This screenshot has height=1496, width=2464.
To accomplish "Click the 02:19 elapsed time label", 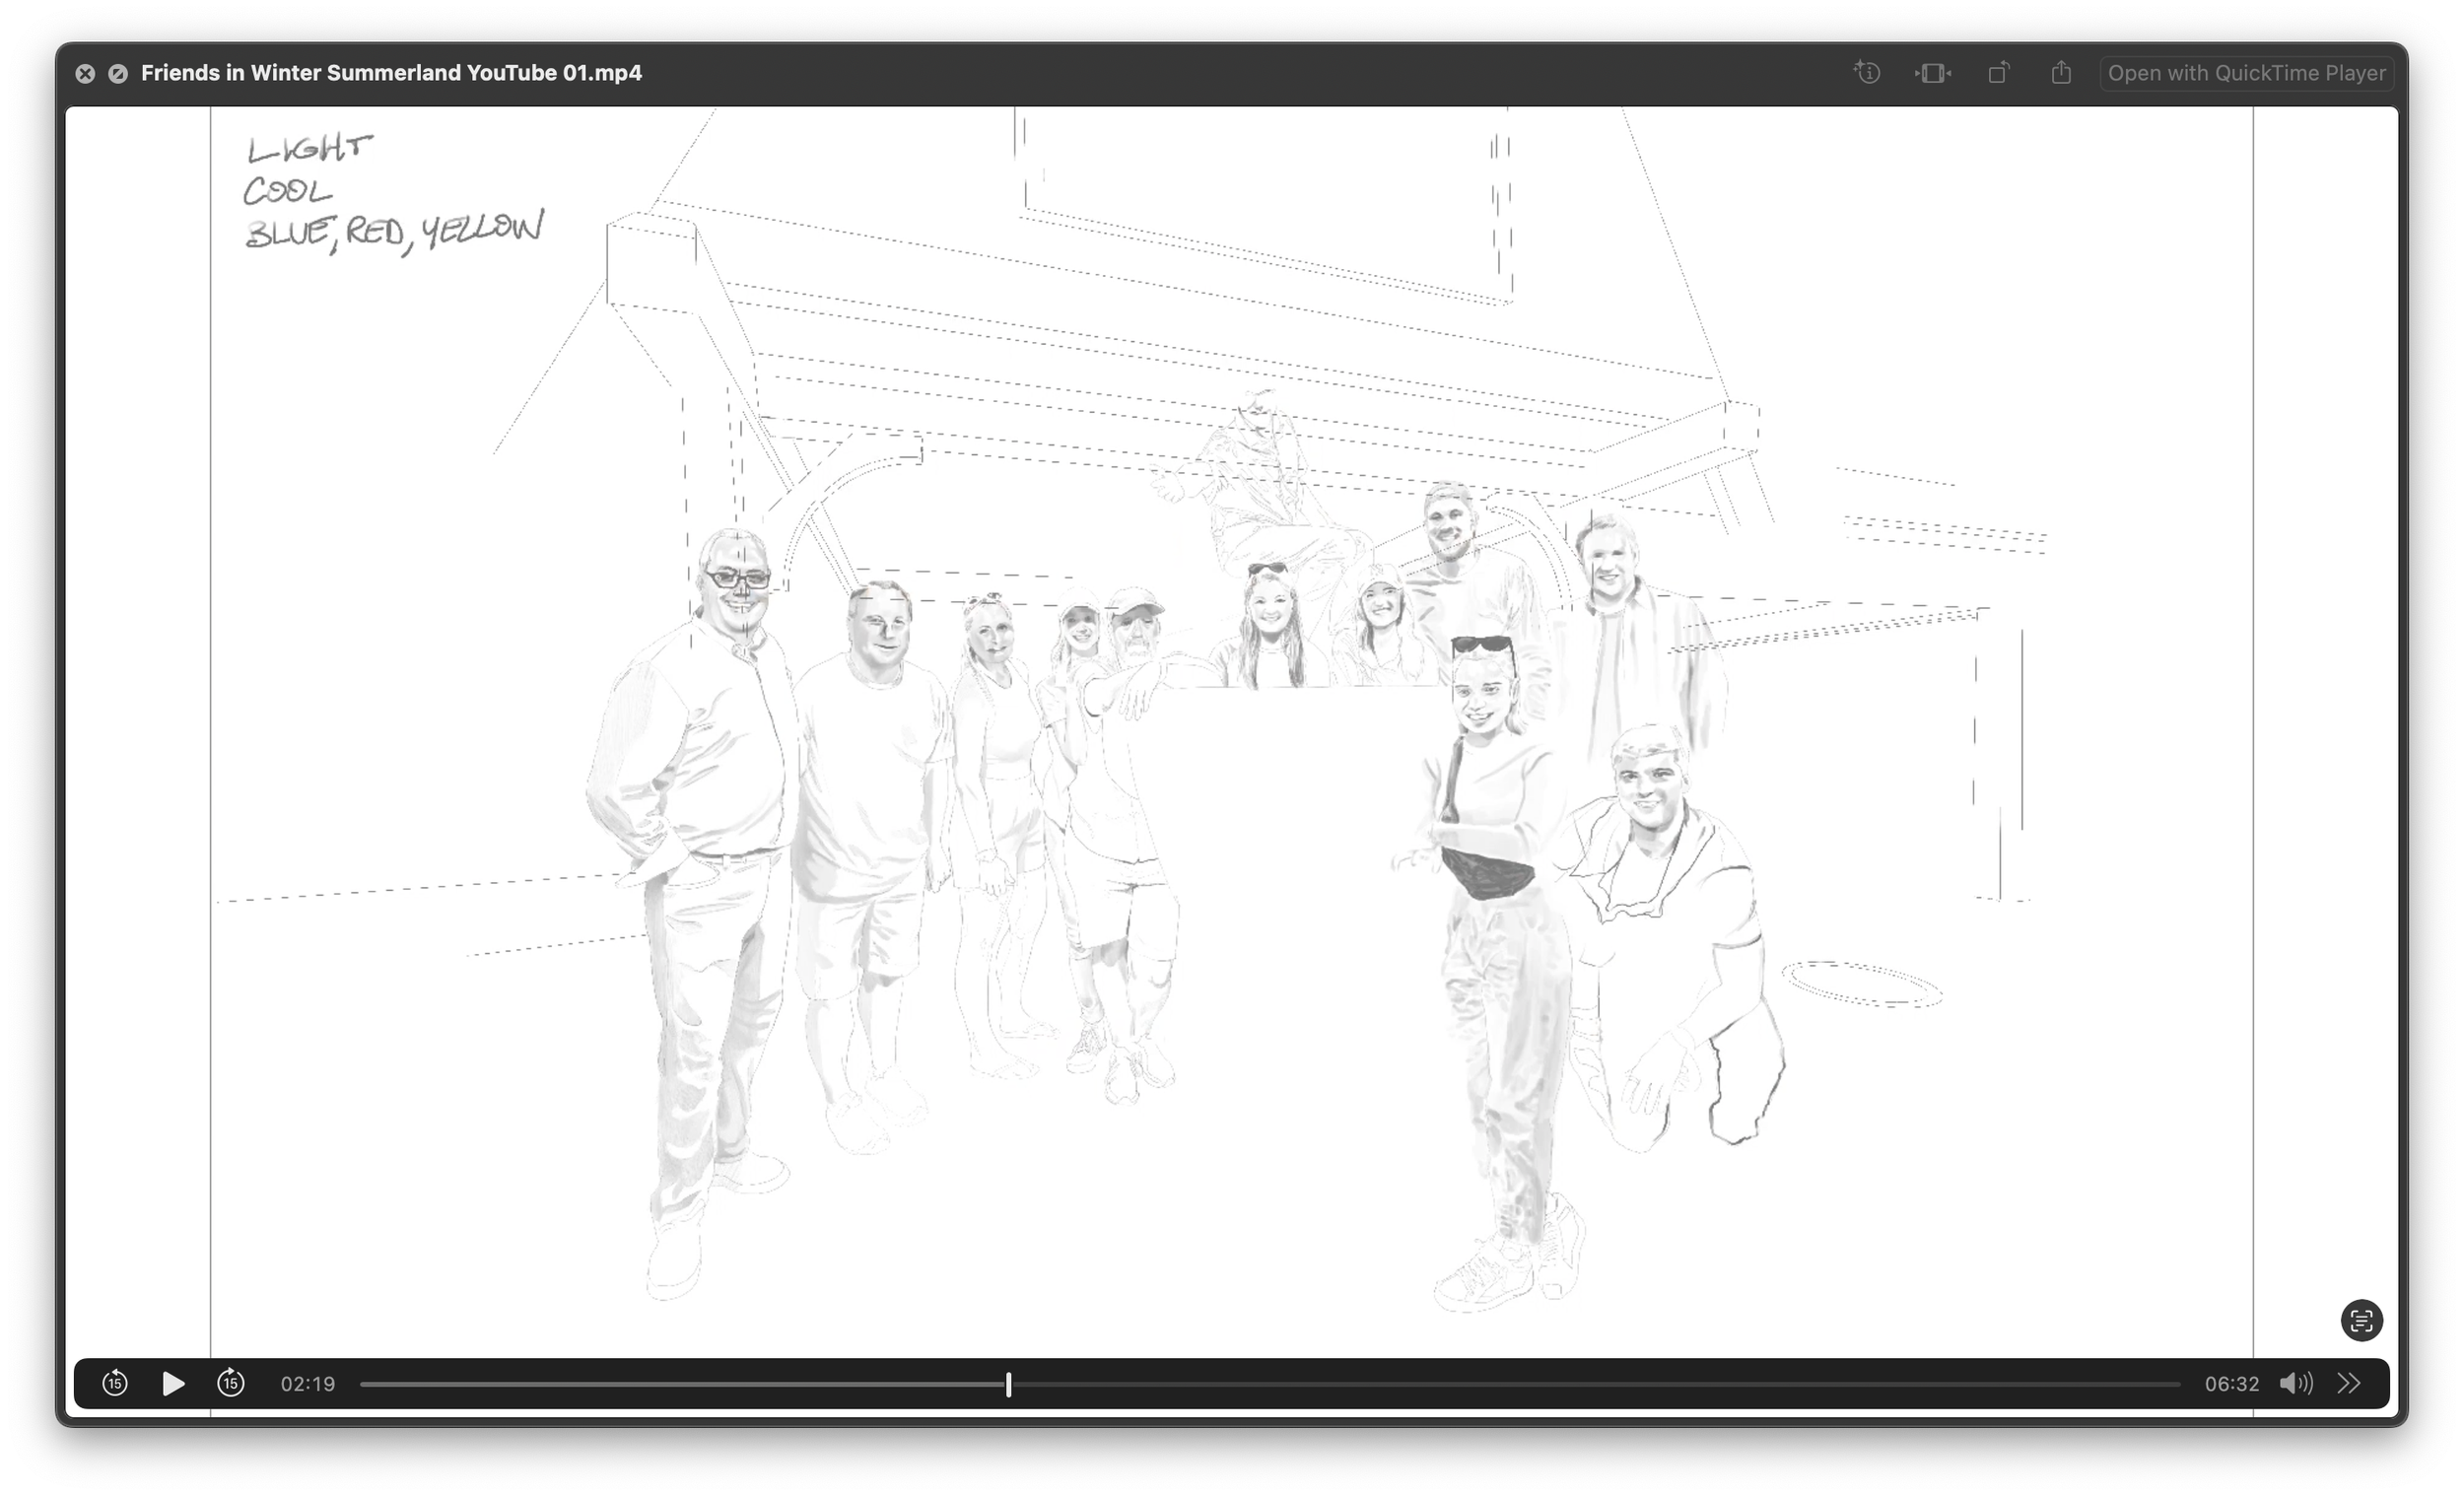I will click(307, 1384).
